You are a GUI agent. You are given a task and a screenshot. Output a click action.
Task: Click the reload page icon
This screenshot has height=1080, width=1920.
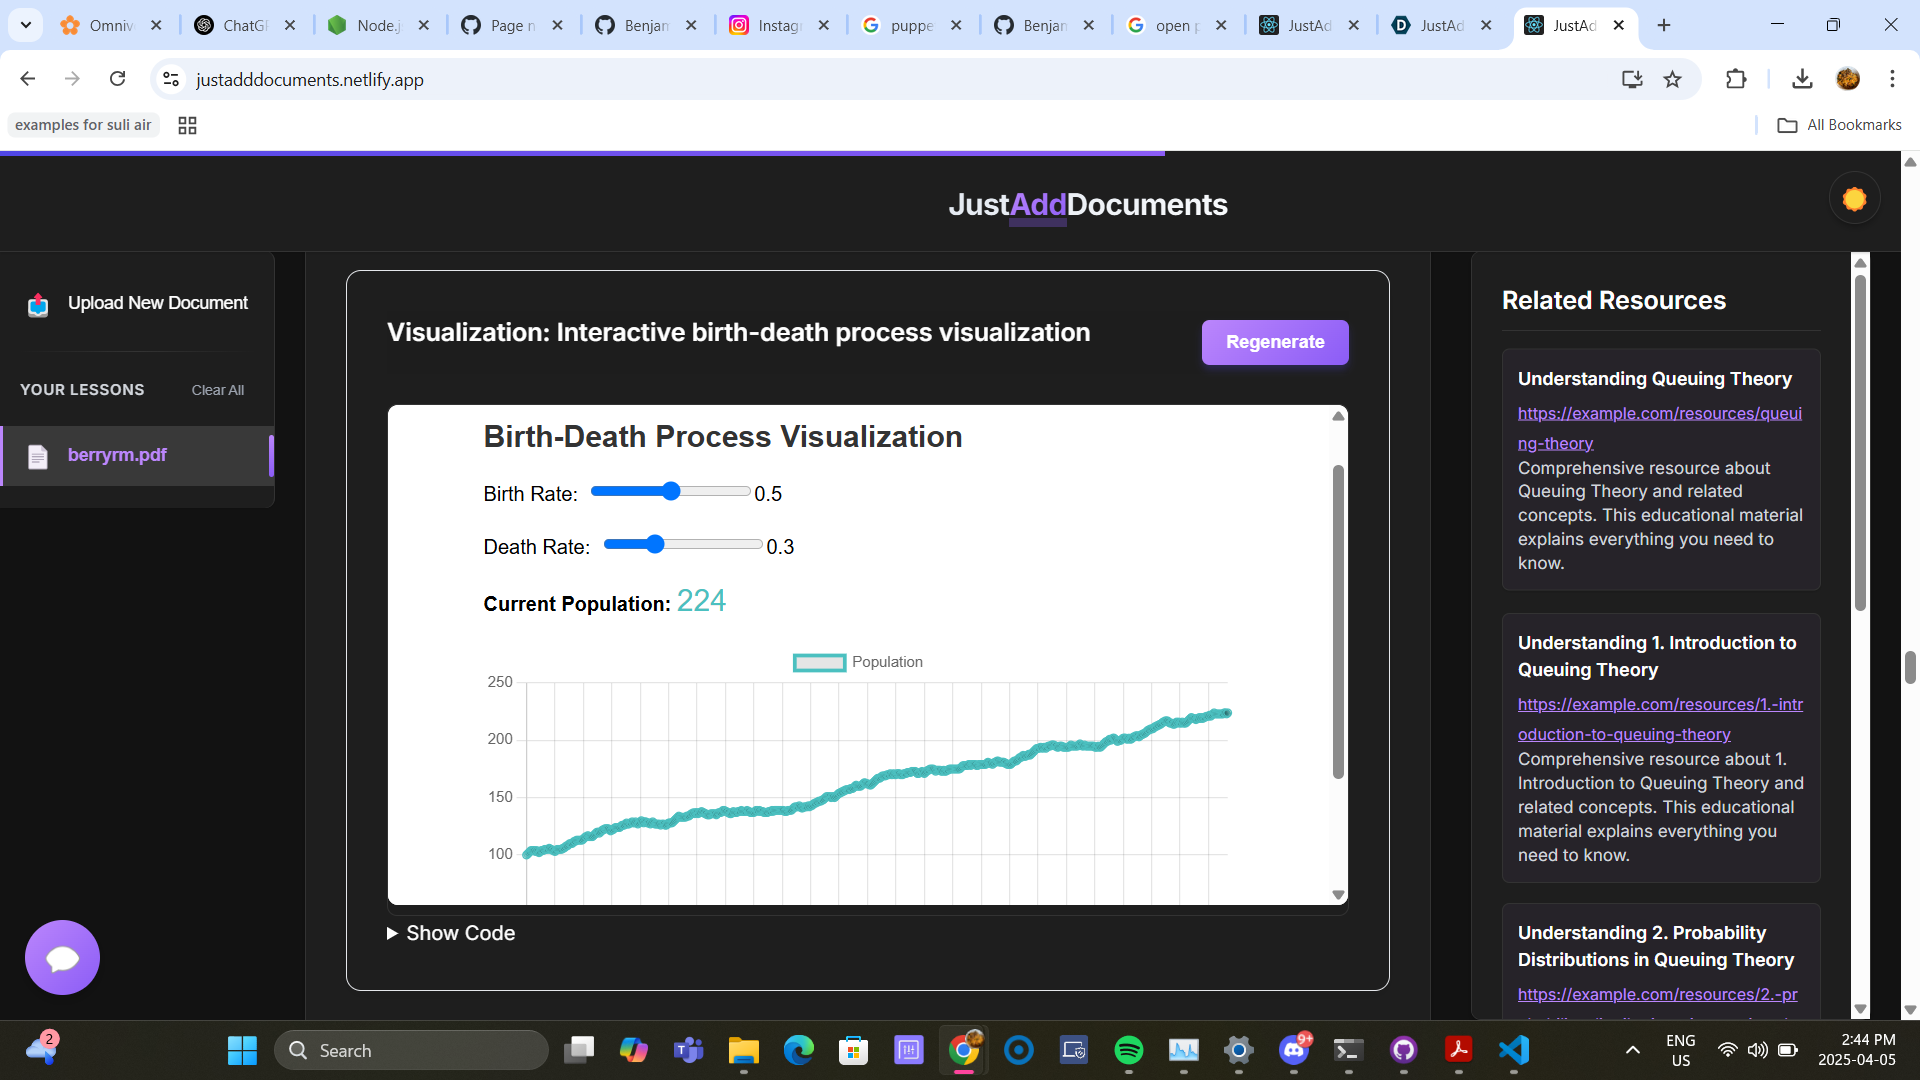point(117,79)
